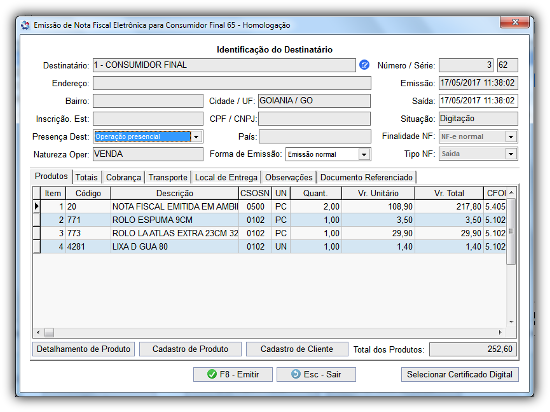This screenshot has width=550, height=412.
Task: Click the row selector for item 2
Action: coord(36,220)
